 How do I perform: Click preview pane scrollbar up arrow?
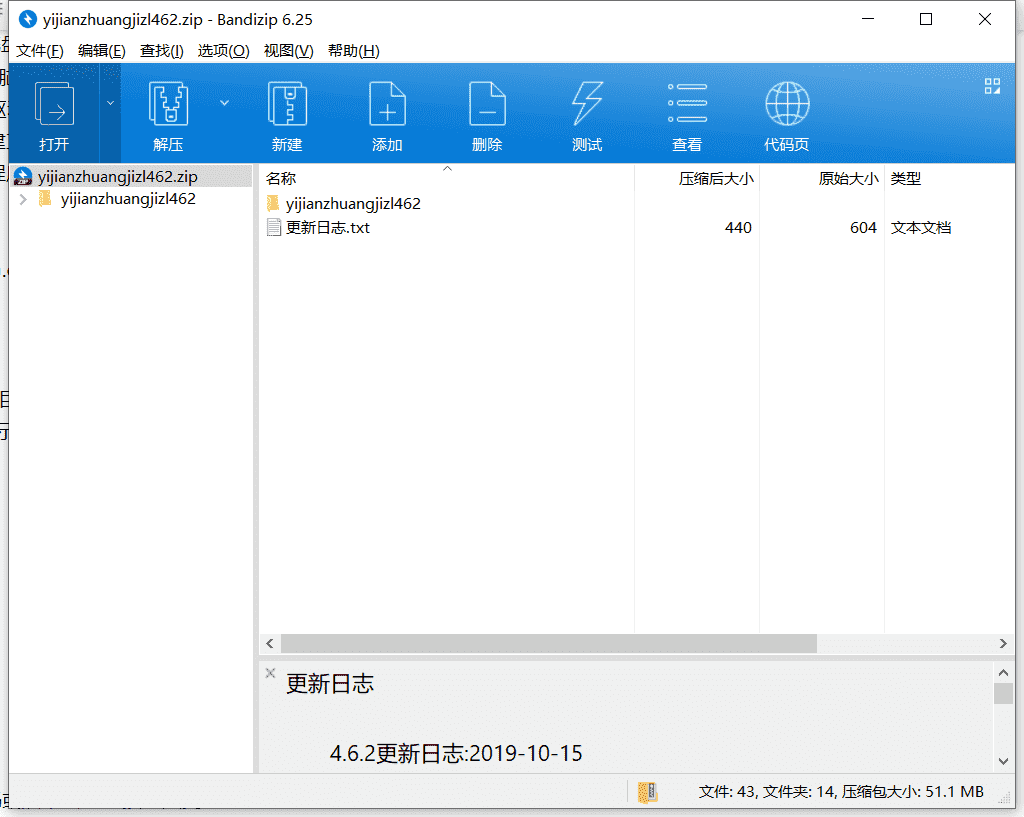(x=1004, y=672)
